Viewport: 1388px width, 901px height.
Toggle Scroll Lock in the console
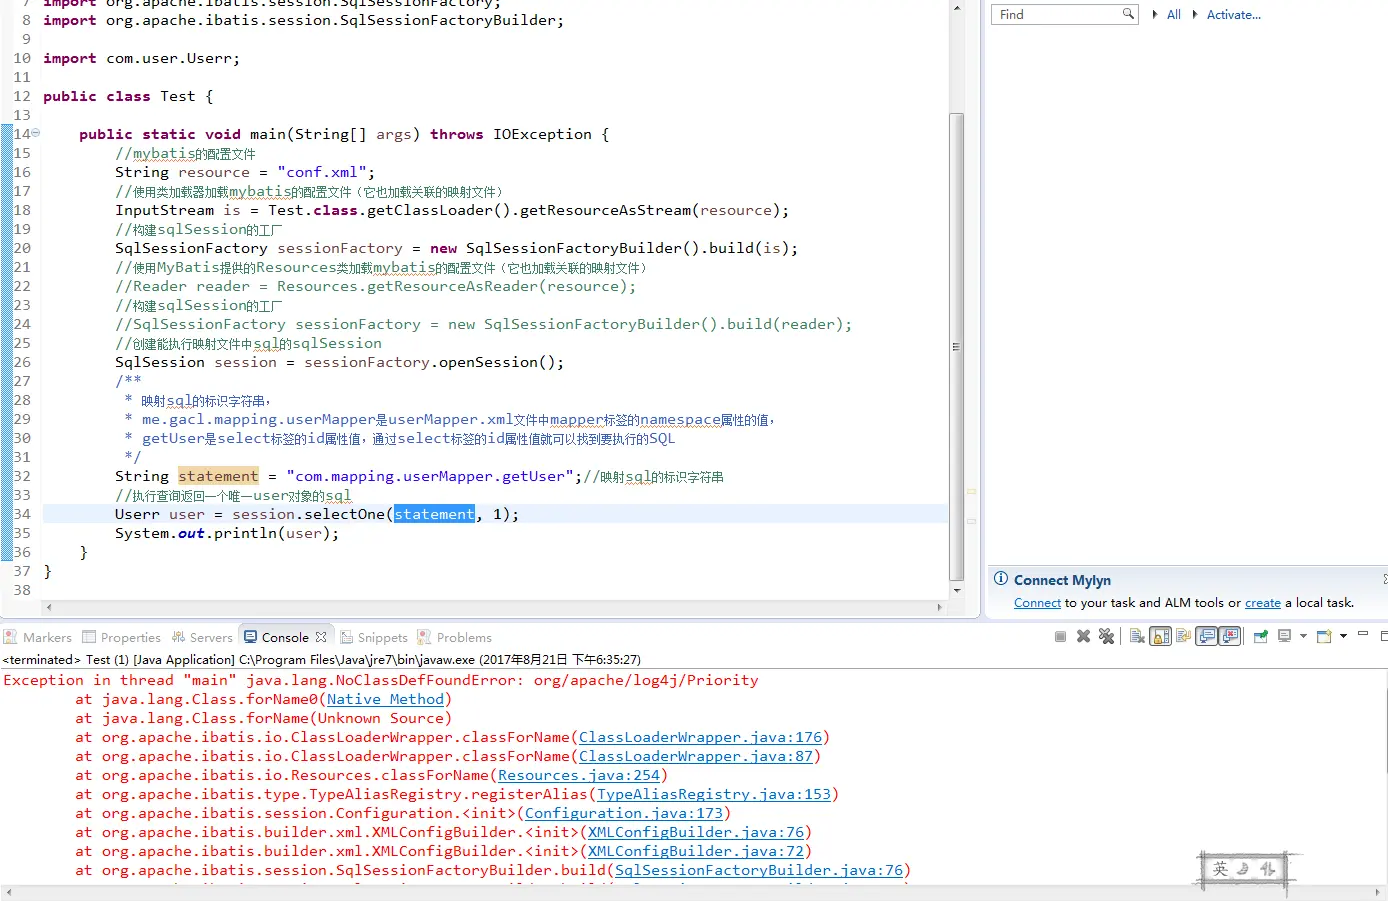[1160, 637]
